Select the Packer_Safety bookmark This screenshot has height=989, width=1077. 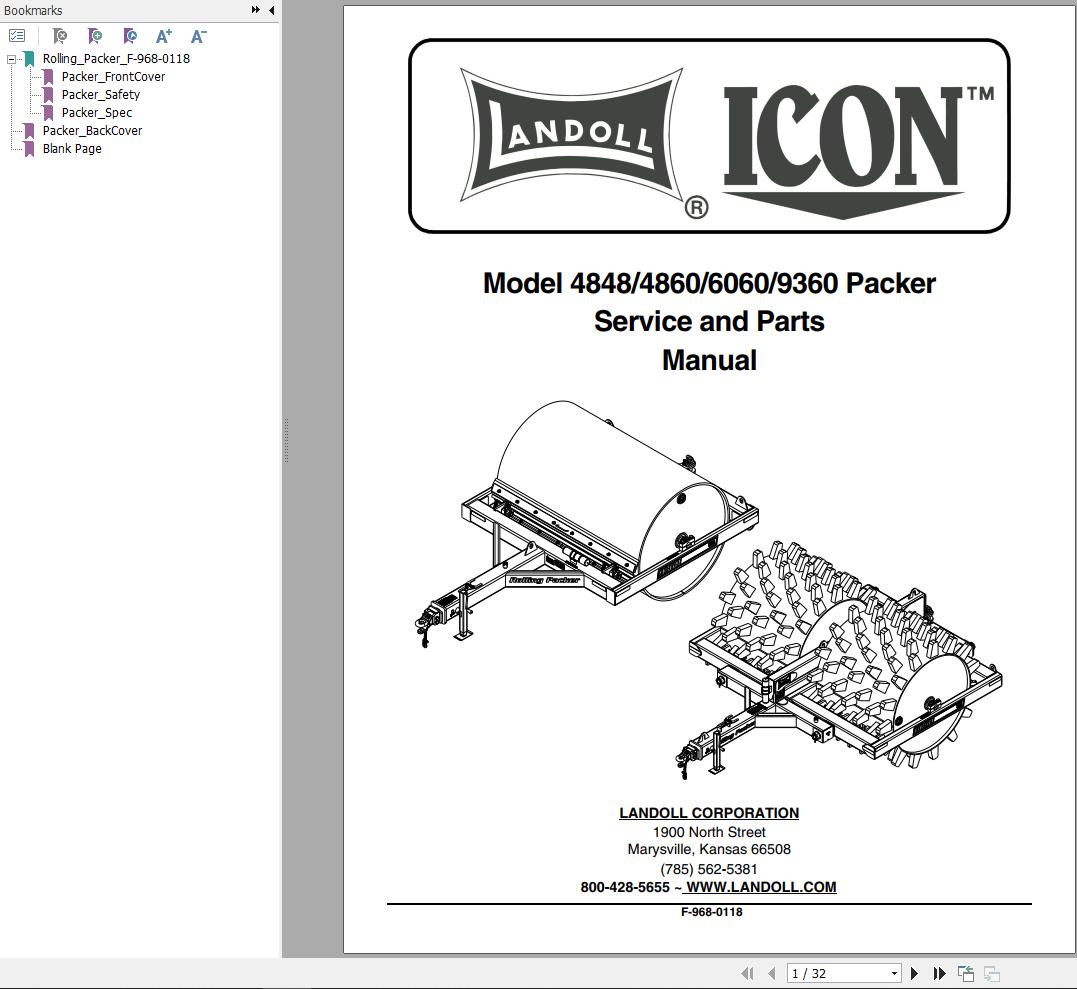tap(99, 94)
